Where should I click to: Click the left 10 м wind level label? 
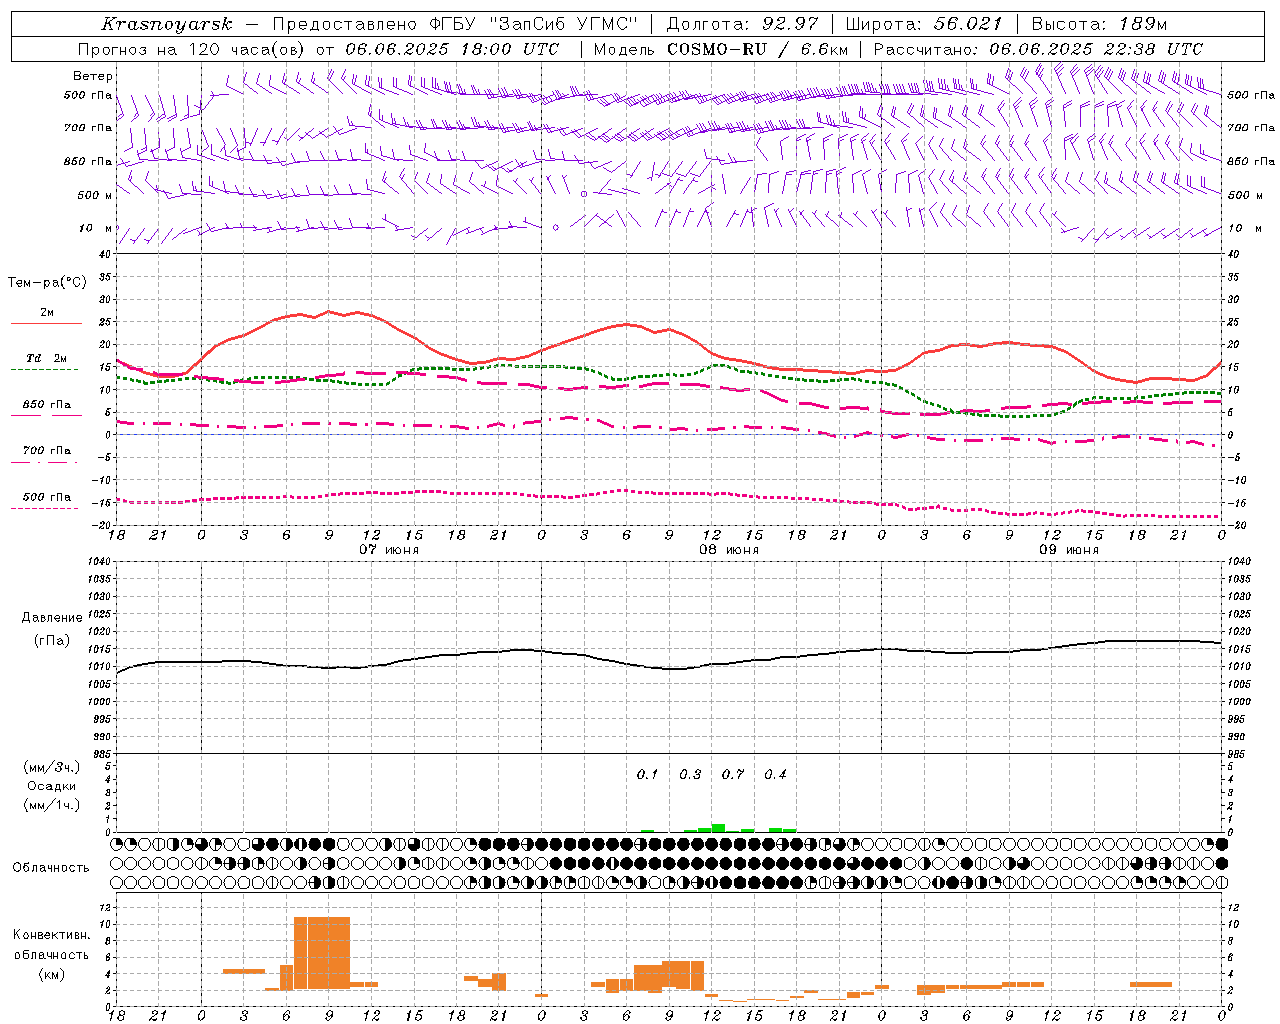[96, 228]
